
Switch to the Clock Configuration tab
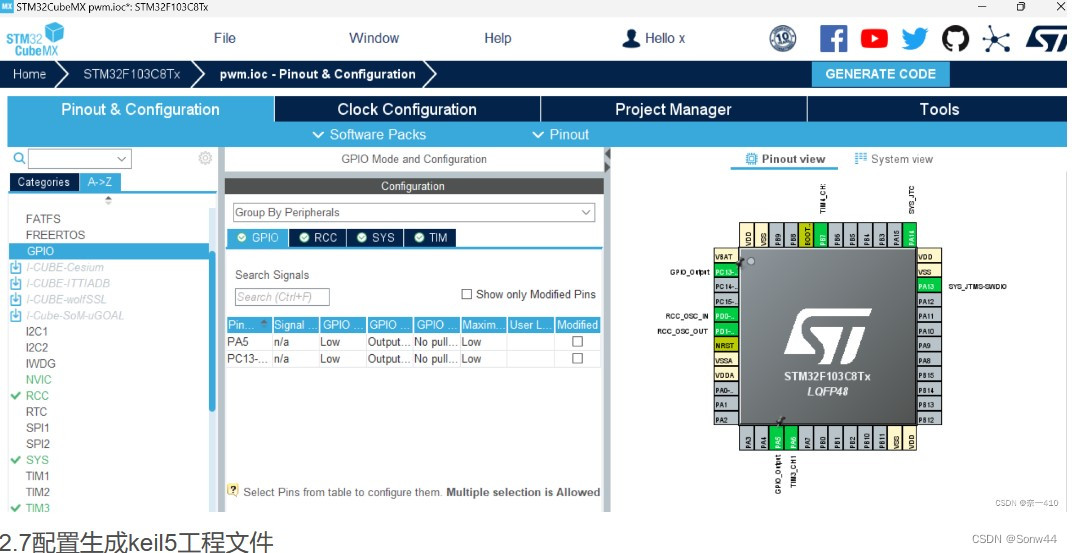407,109
